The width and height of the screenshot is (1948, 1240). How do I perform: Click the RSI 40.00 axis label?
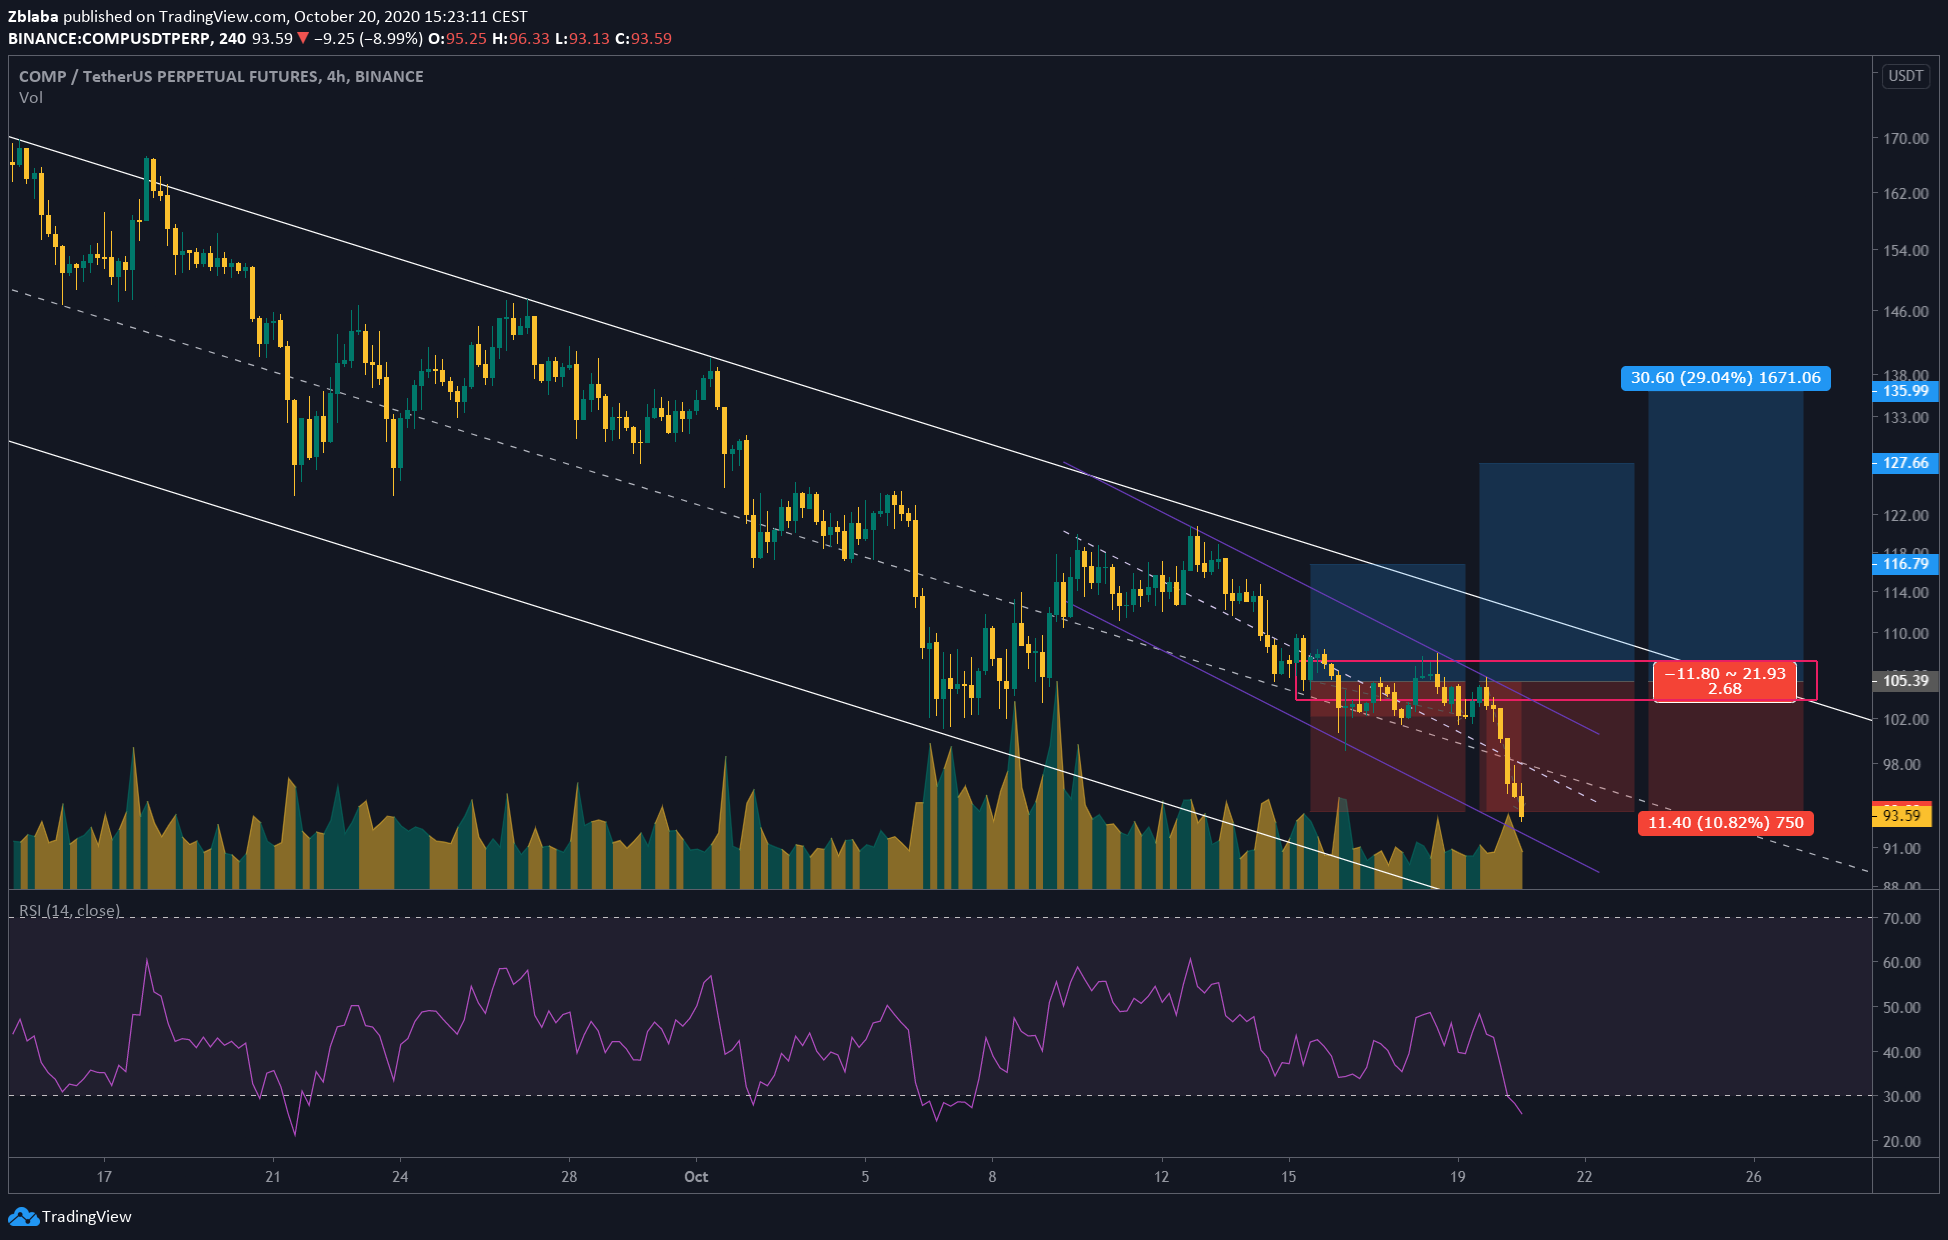click(x=1902, y=1053)
